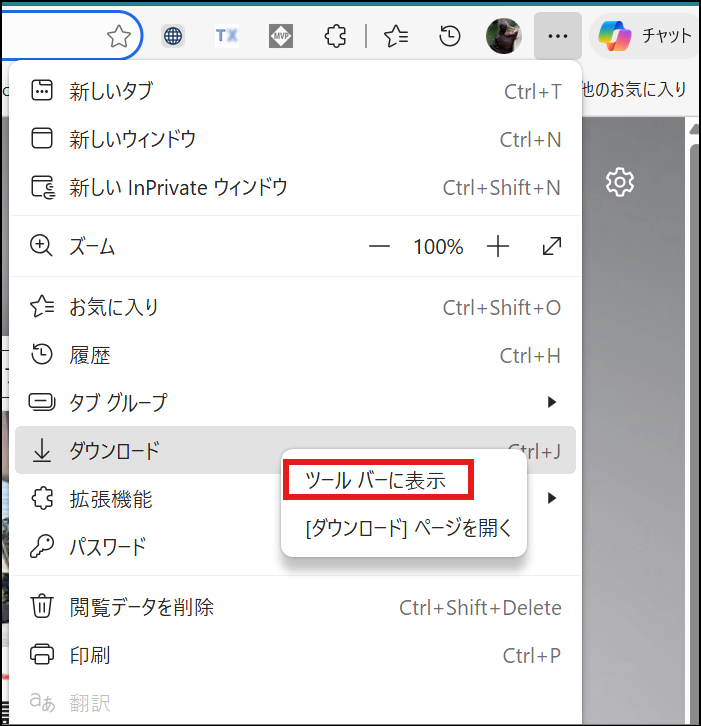Click the profile avatar picture
701x726 pixels.
pos(504,36)
